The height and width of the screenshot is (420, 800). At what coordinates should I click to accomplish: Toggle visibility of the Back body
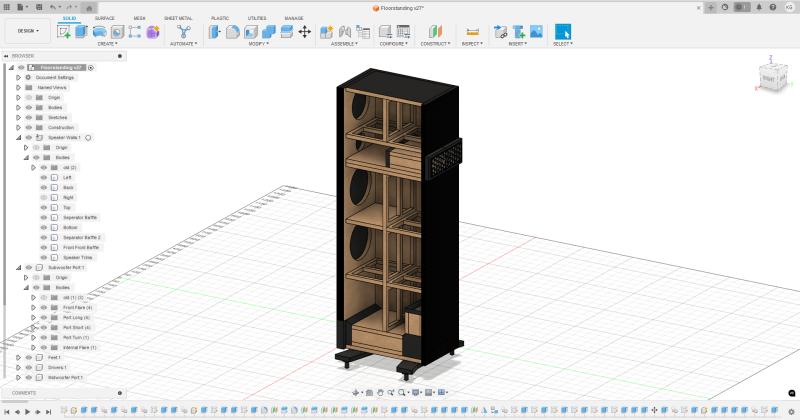[x=44, y=187]
